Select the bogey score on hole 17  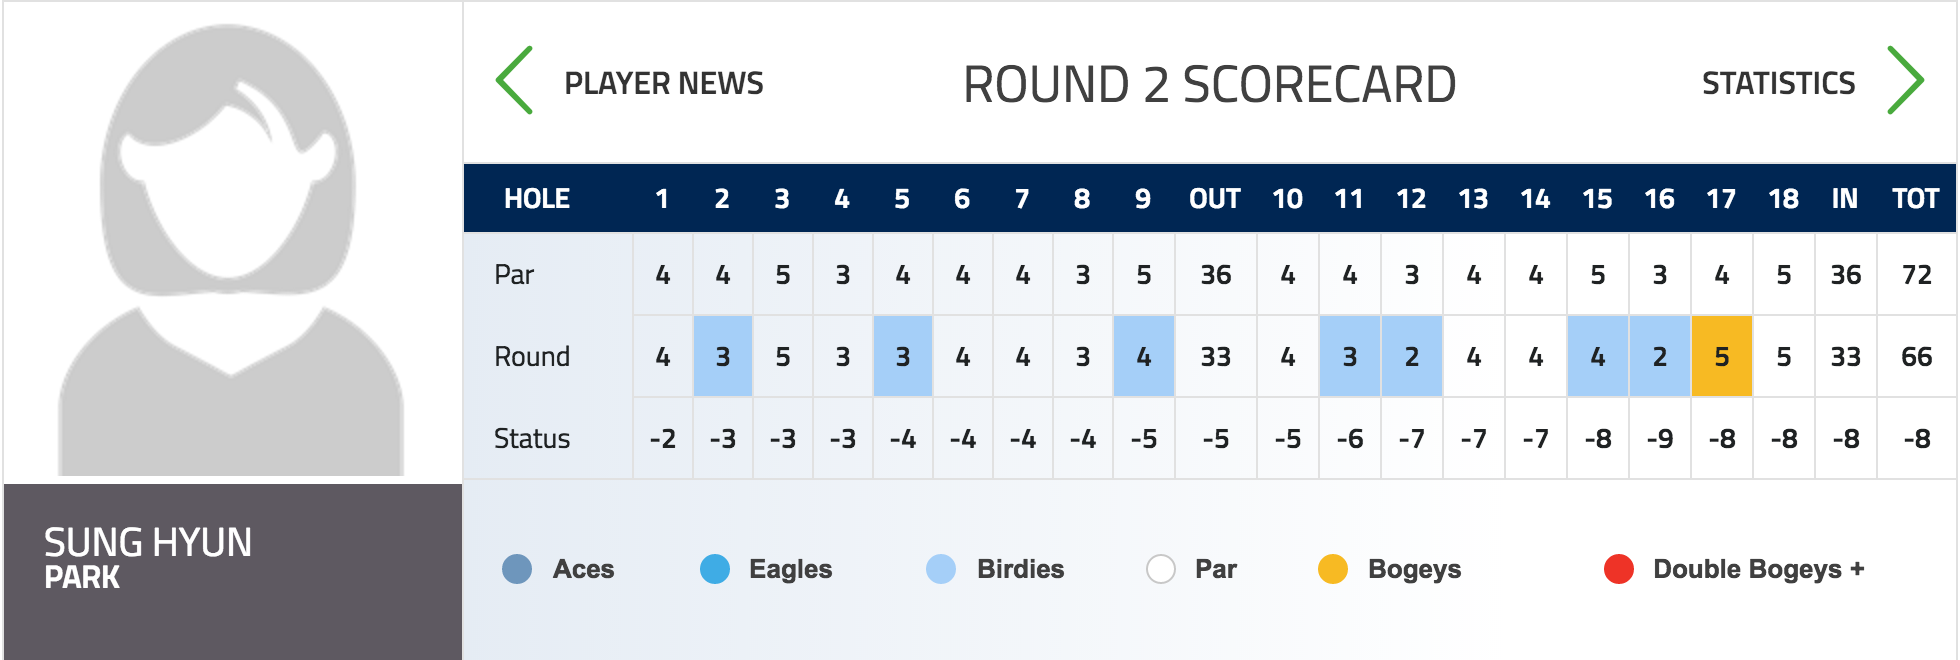pos(1721,356)
